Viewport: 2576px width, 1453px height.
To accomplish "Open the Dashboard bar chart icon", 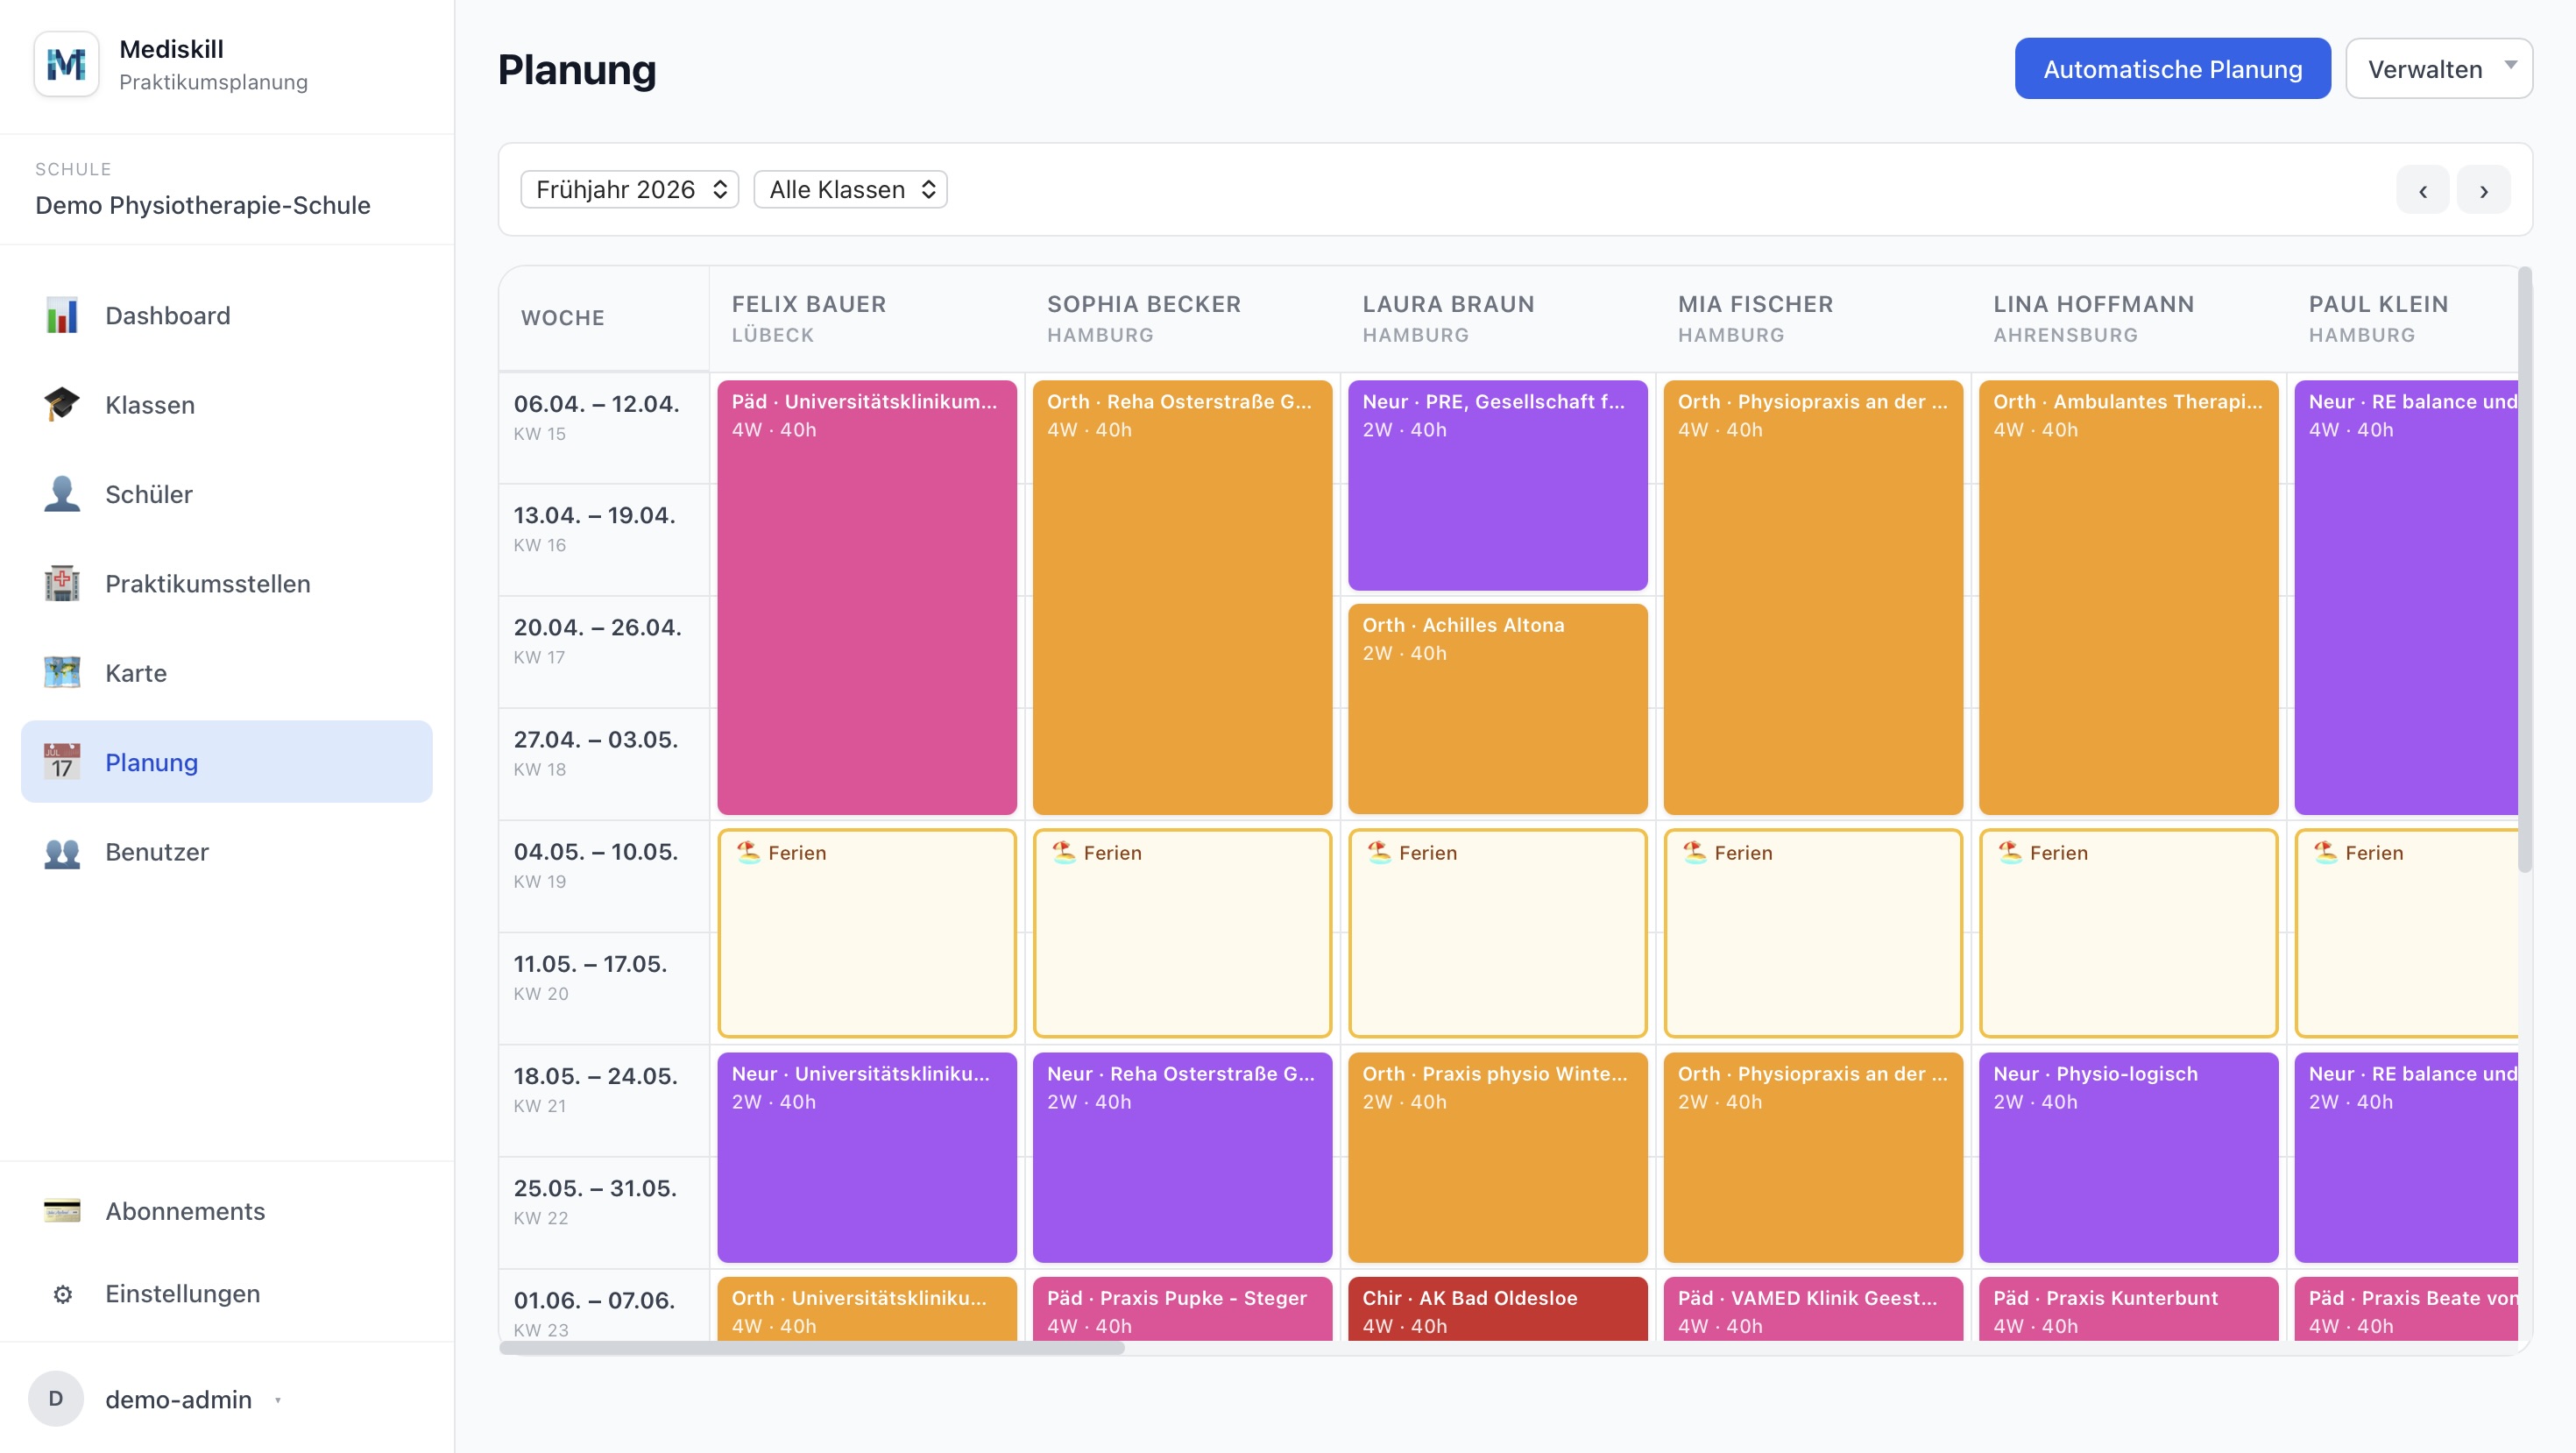I will [62, 315].
